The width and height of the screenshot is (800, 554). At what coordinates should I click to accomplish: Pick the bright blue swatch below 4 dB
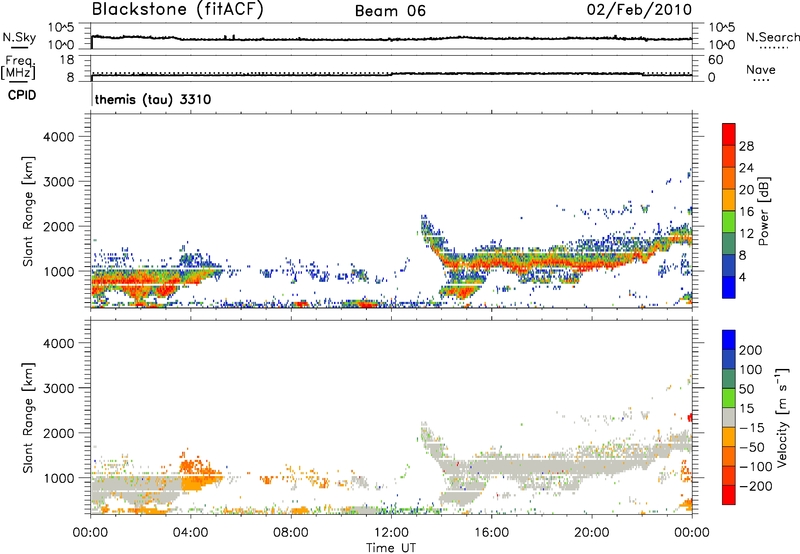(x=729, y=287)
